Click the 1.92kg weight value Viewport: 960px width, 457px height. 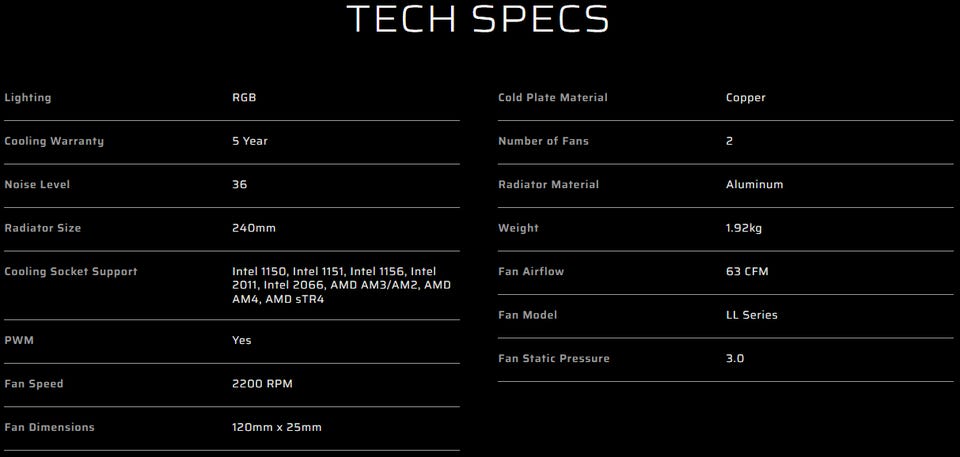coord(744,228)
